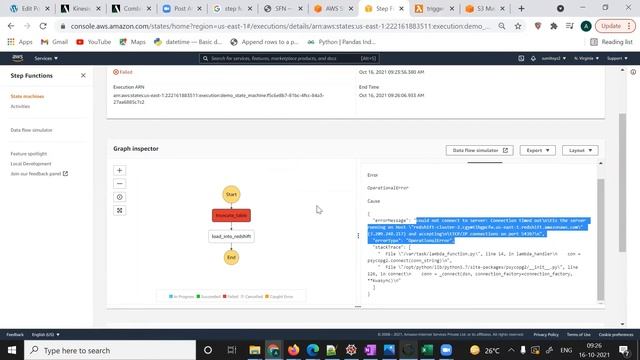
Task: Open Feature spotlight link
Action: [x=29, y=153]
